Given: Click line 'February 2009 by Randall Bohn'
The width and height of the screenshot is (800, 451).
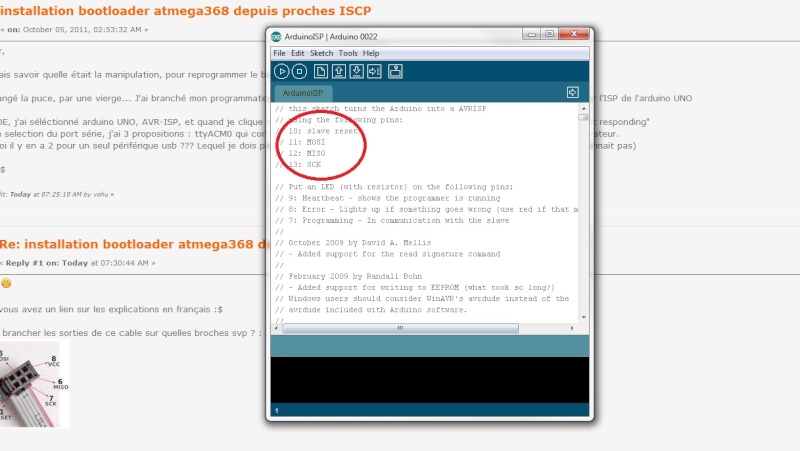Looking at the screenshot, I should pyautogui.click(x=348, y=277).
